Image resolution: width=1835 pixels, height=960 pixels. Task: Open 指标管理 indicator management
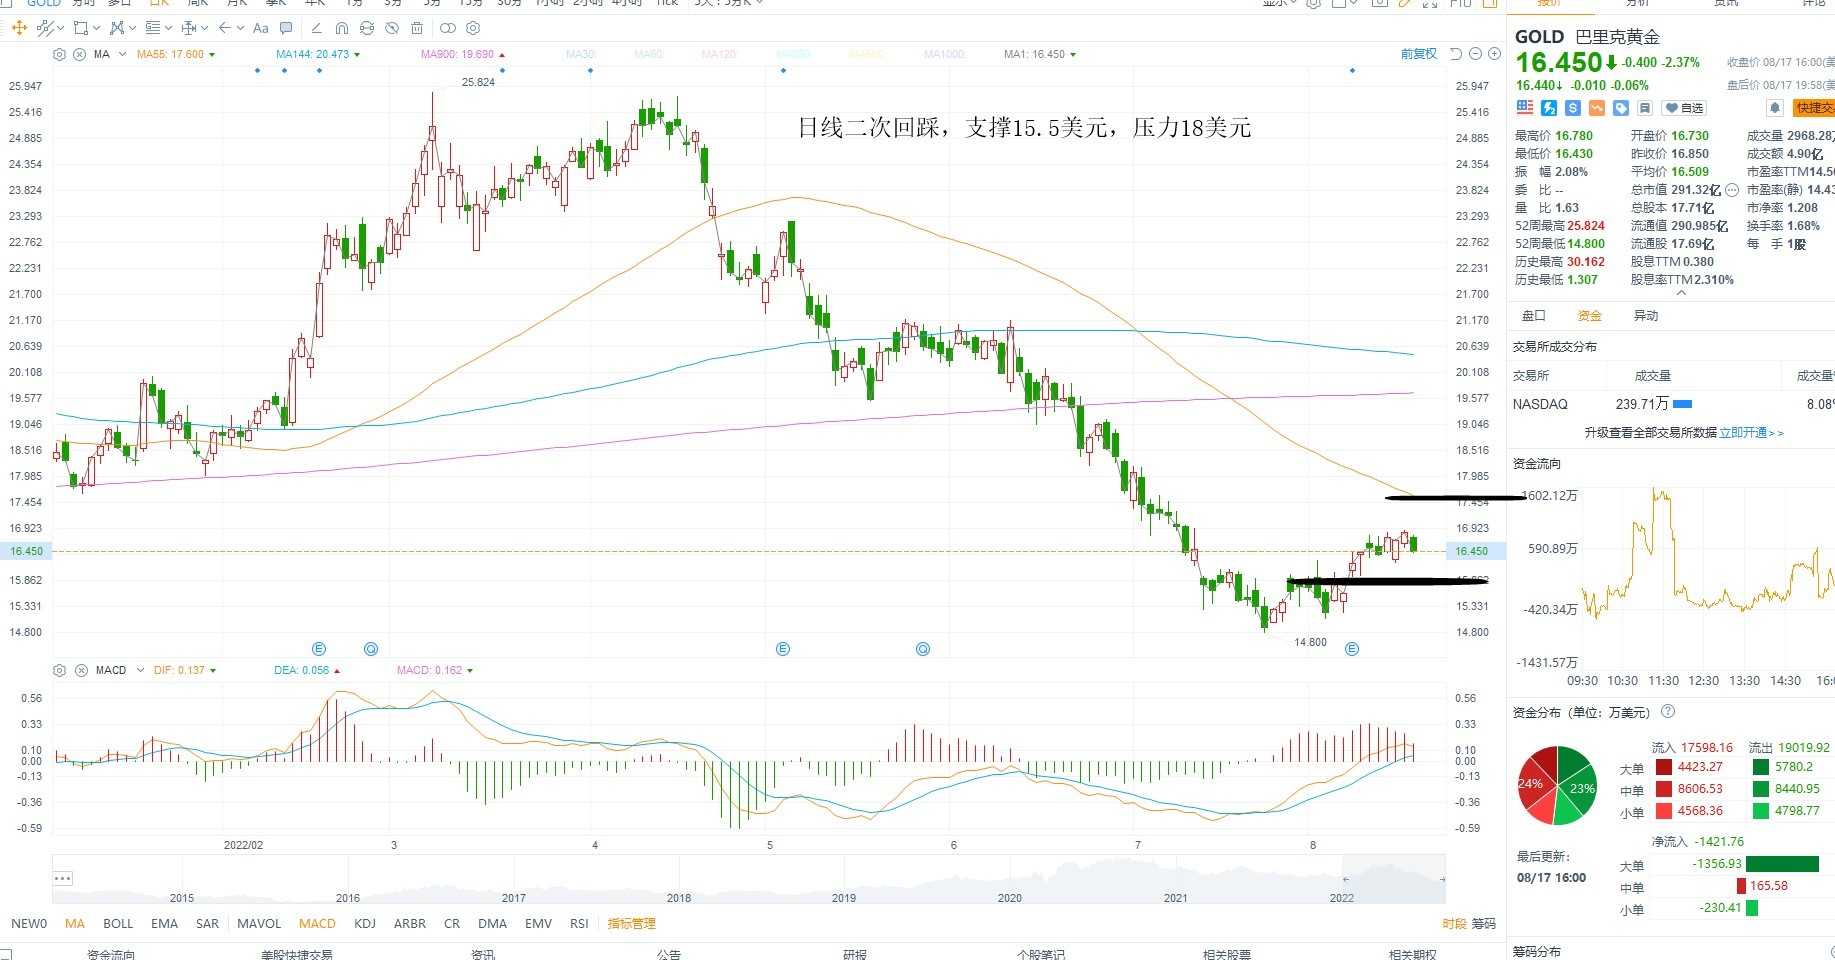631,924
